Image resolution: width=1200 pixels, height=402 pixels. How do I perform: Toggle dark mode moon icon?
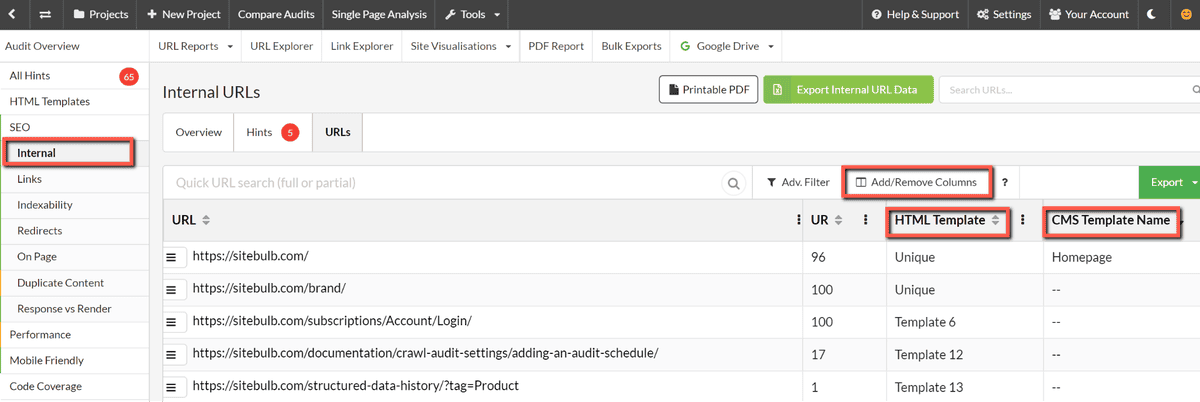coord(1152,15)
